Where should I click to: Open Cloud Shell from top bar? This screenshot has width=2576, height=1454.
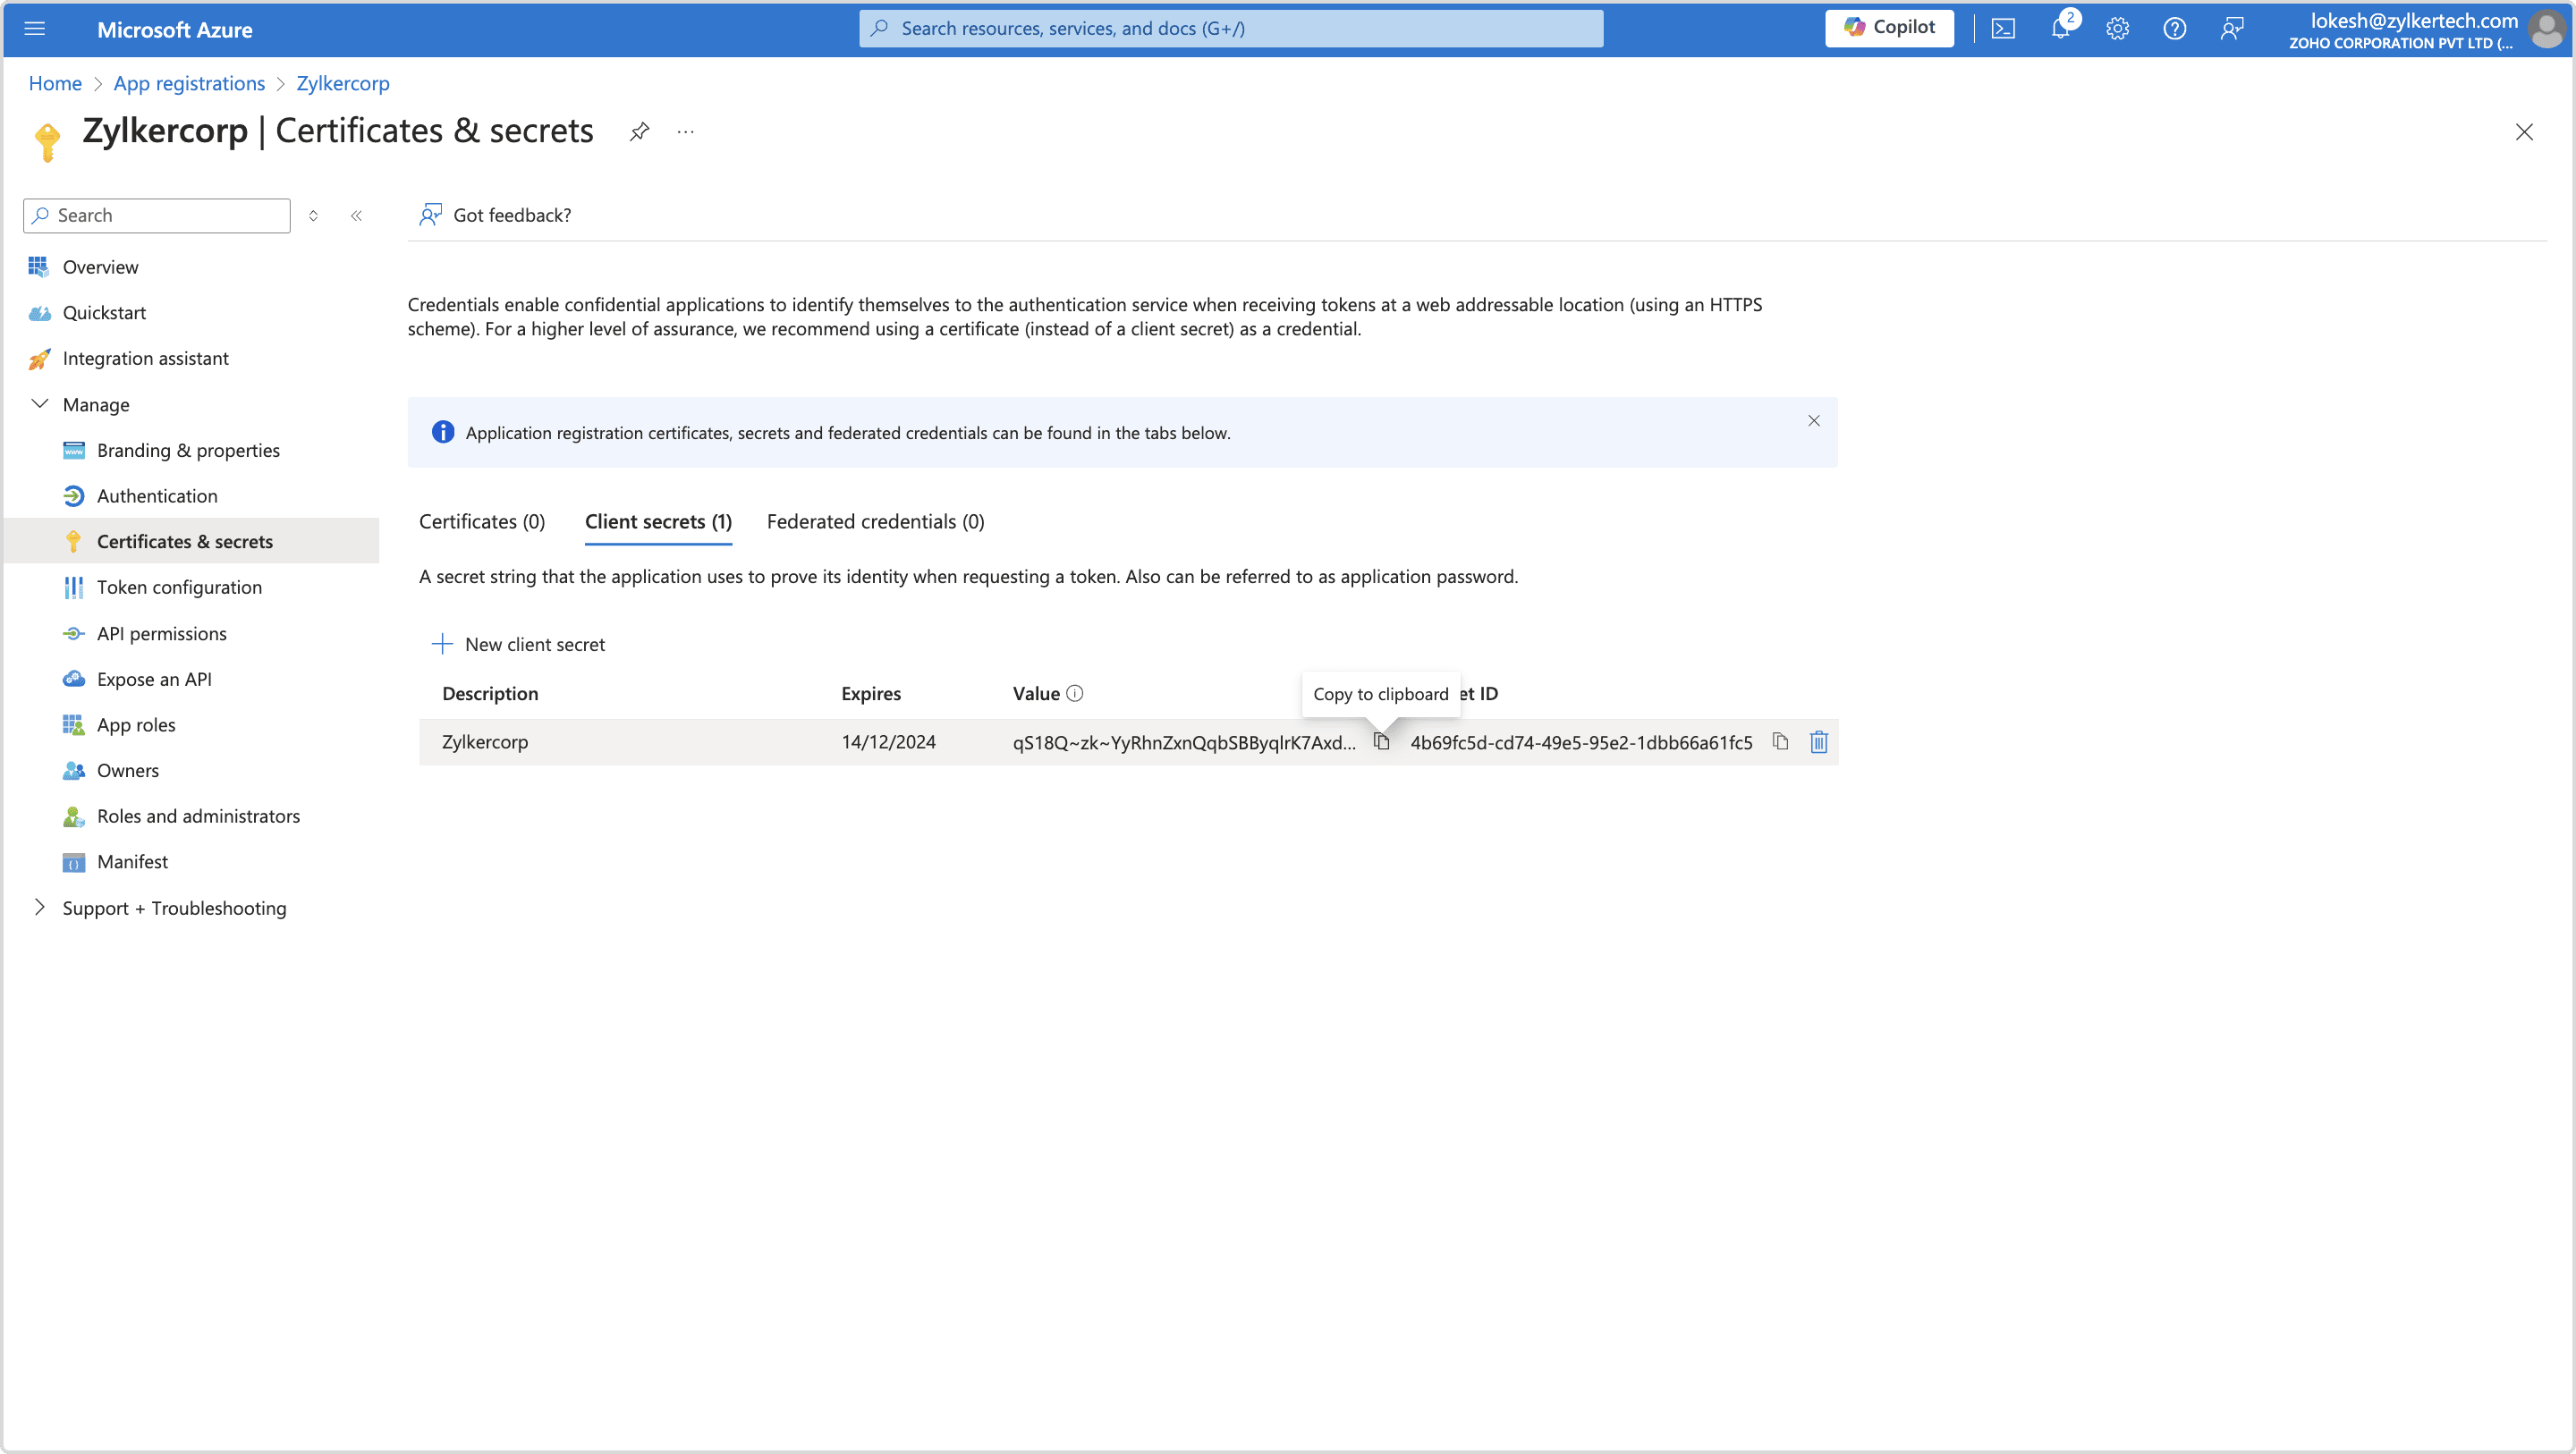point(2003,29)
